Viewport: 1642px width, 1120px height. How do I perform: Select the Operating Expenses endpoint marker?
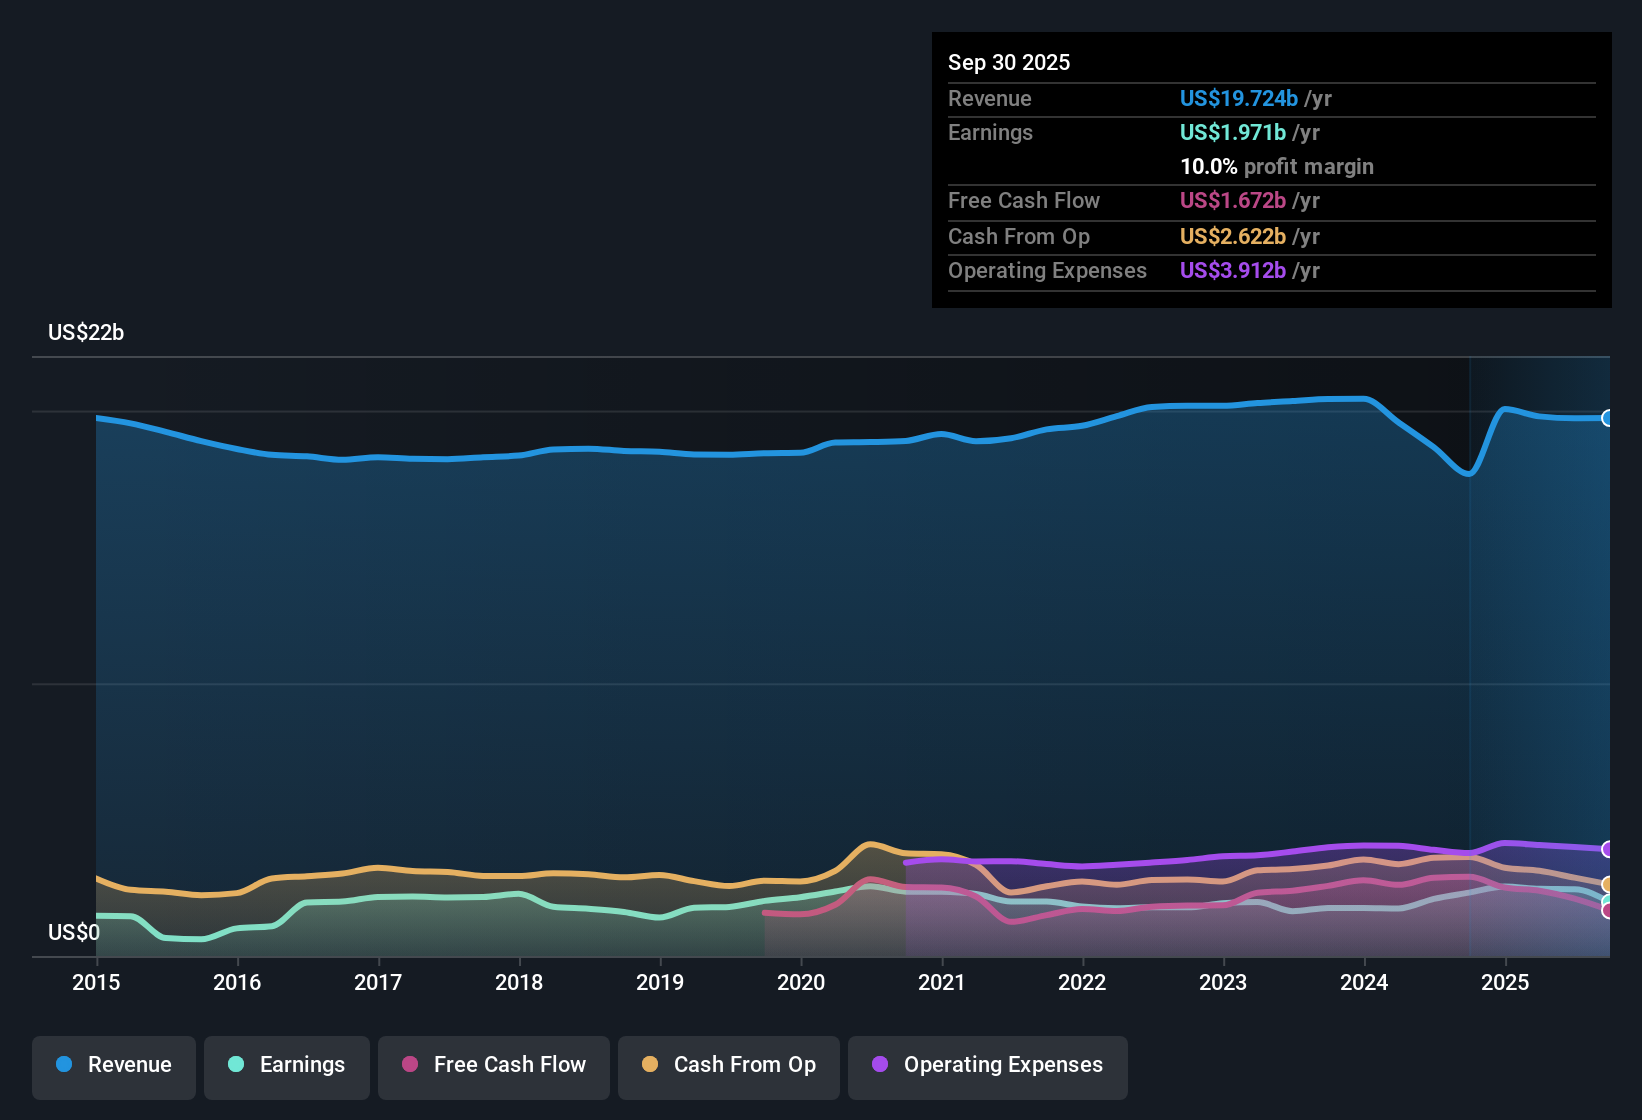coord(1608,849)
